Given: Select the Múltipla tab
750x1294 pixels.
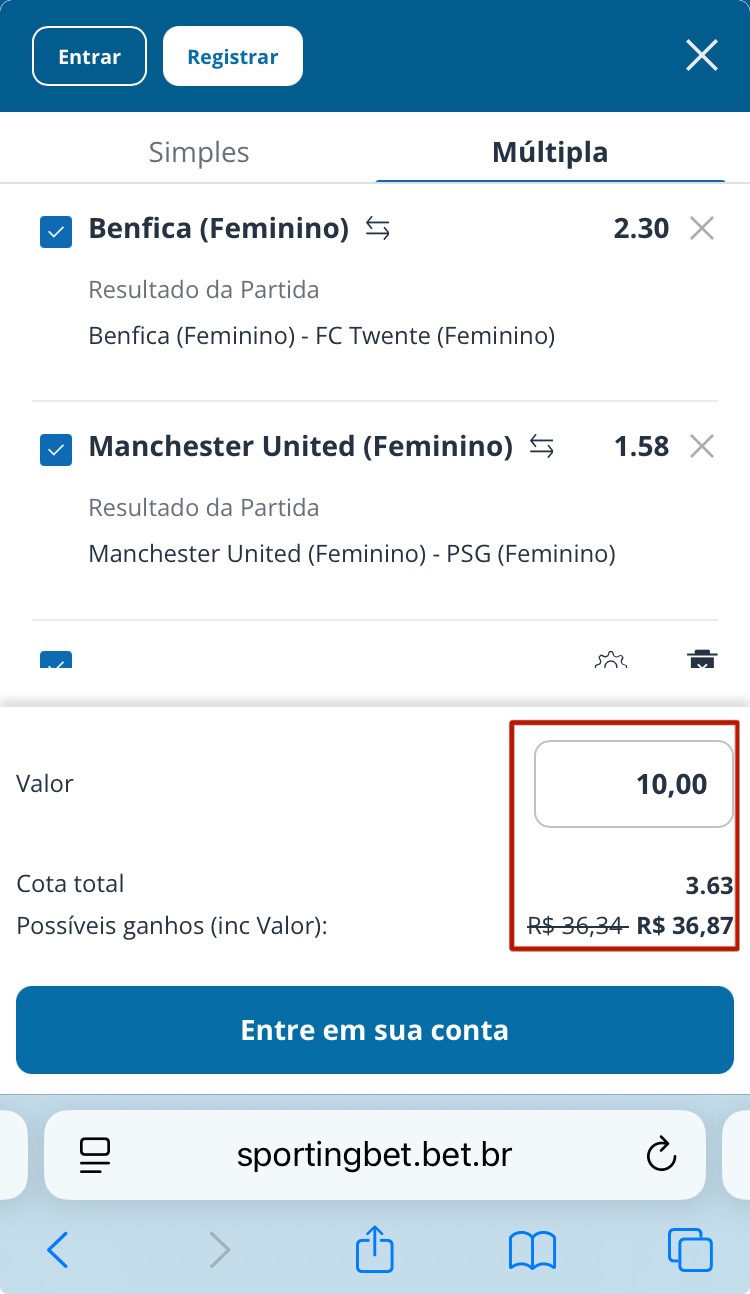Looking at the screenshot, I should (550, 152).
